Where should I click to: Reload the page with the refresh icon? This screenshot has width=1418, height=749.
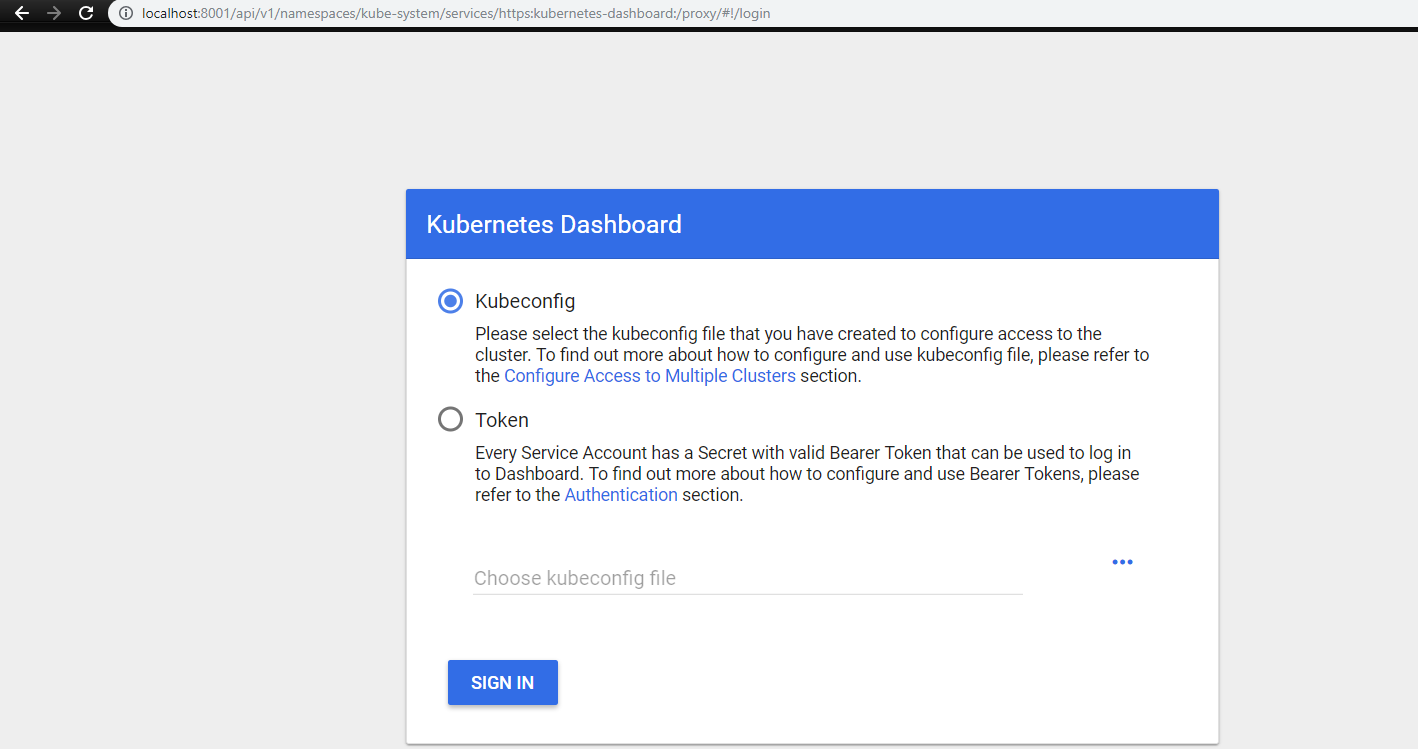(x=87, y=13)
